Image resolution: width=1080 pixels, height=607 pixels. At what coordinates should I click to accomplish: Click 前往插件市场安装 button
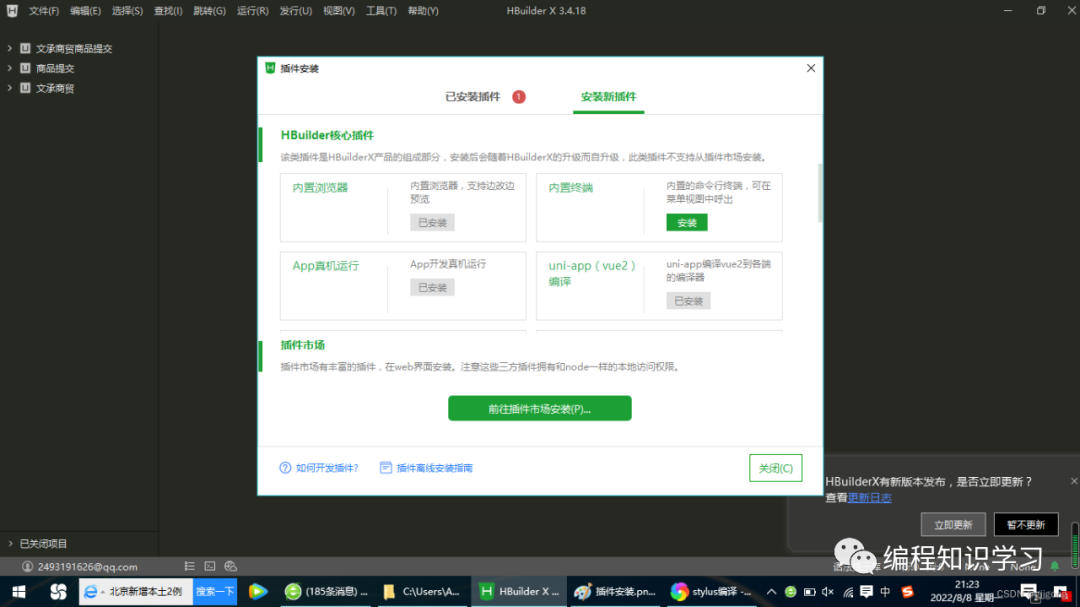click(x=539, y=408)
